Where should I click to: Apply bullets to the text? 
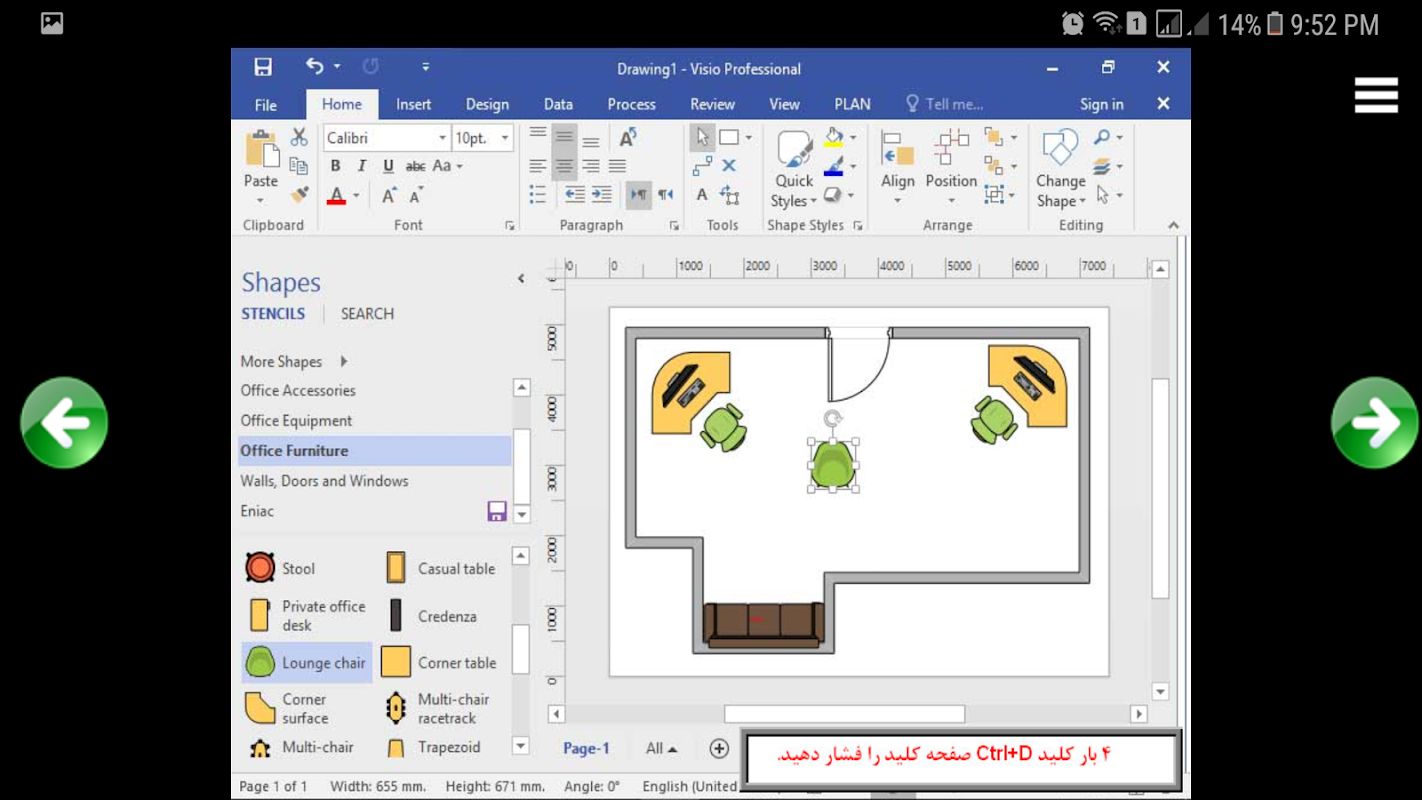538,195
